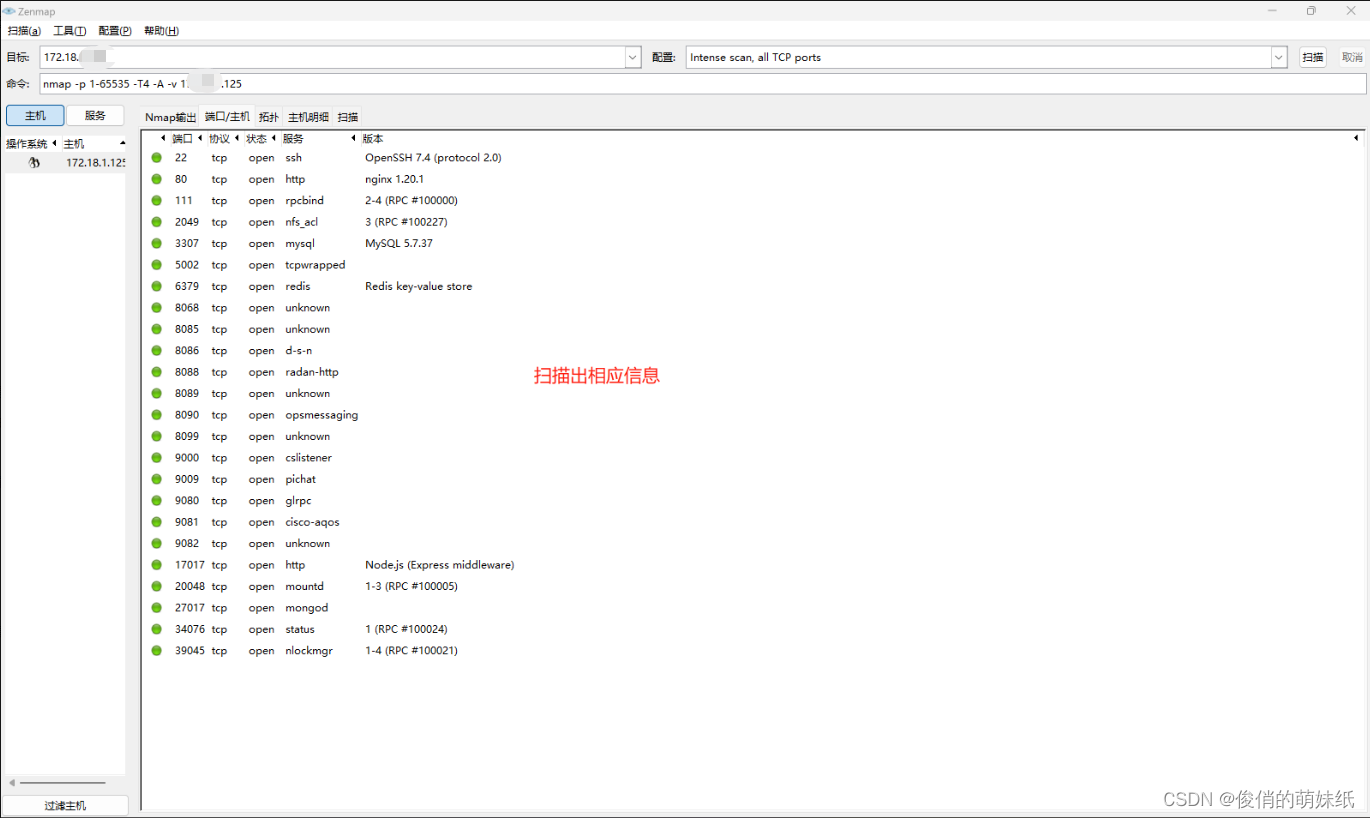
Task: Click the green status icon for port 34076
Action: tap(156, 629)
